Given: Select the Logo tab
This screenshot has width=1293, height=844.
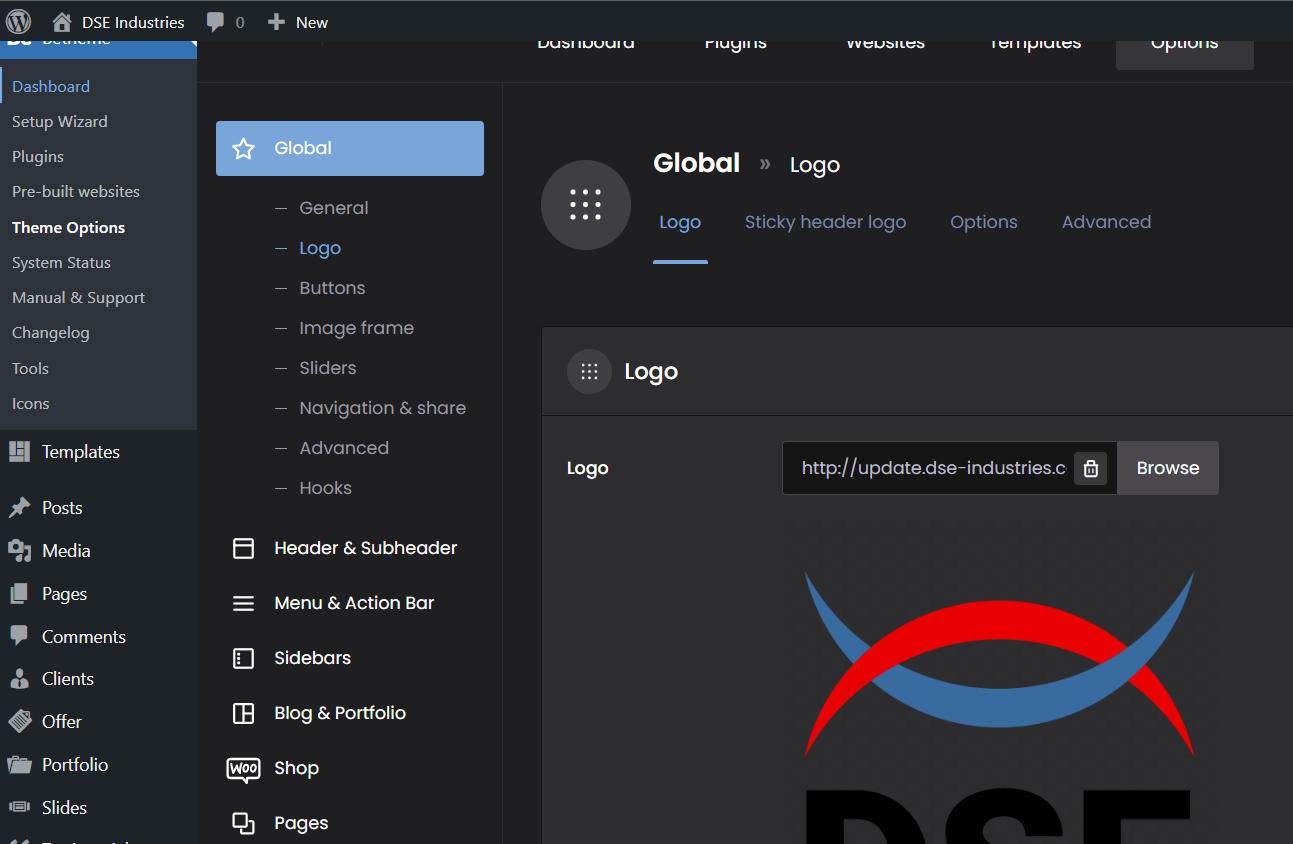Looking at the screenshot, I should point(680,222).
